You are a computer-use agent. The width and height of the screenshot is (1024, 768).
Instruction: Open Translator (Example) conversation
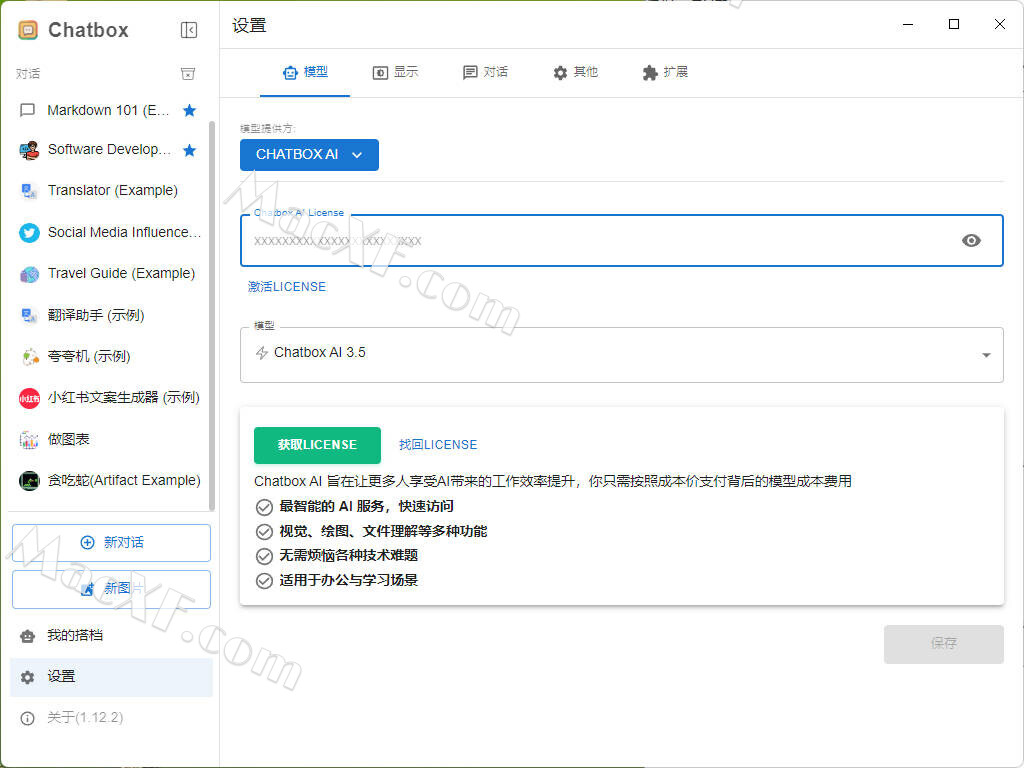coord(108,191)
